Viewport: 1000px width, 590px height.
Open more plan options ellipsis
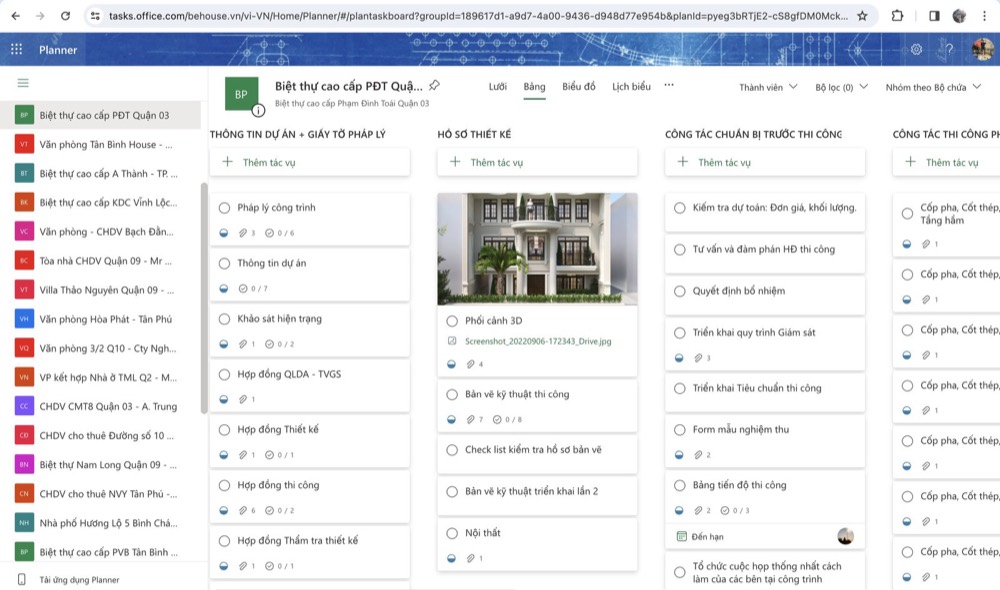pos(668,85)
